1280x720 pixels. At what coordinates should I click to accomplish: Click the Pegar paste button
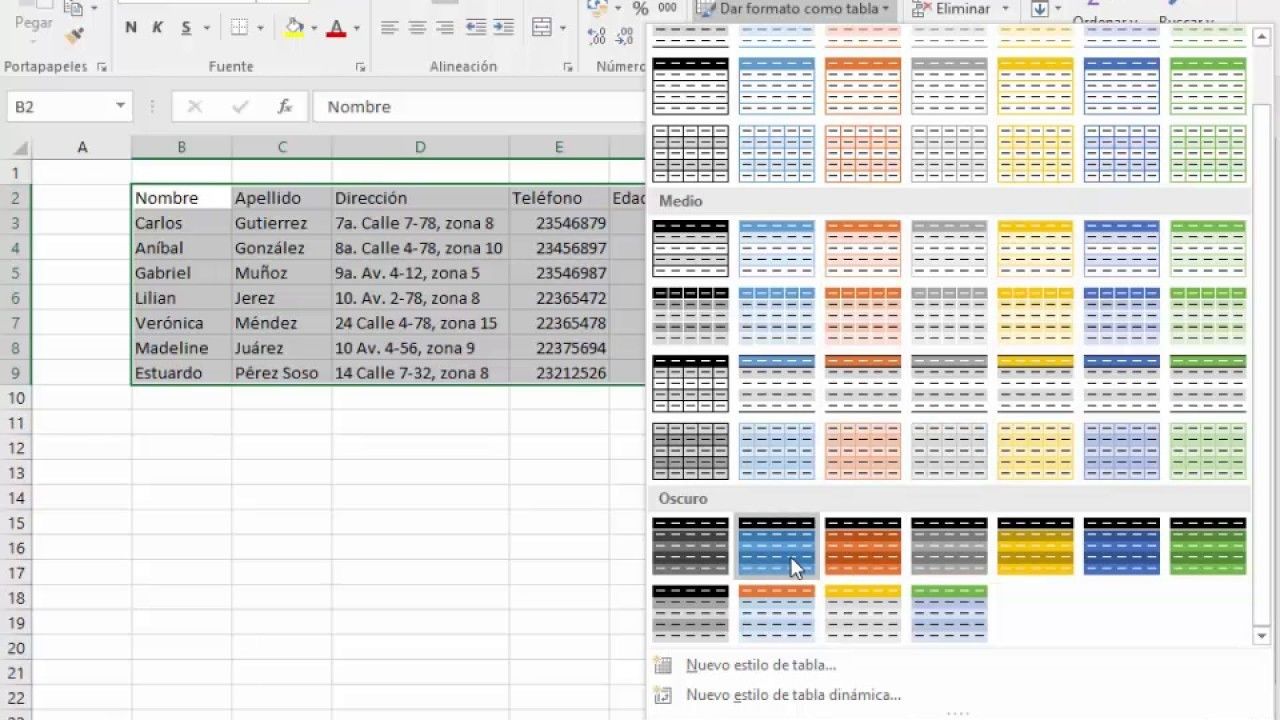point(33,23)
